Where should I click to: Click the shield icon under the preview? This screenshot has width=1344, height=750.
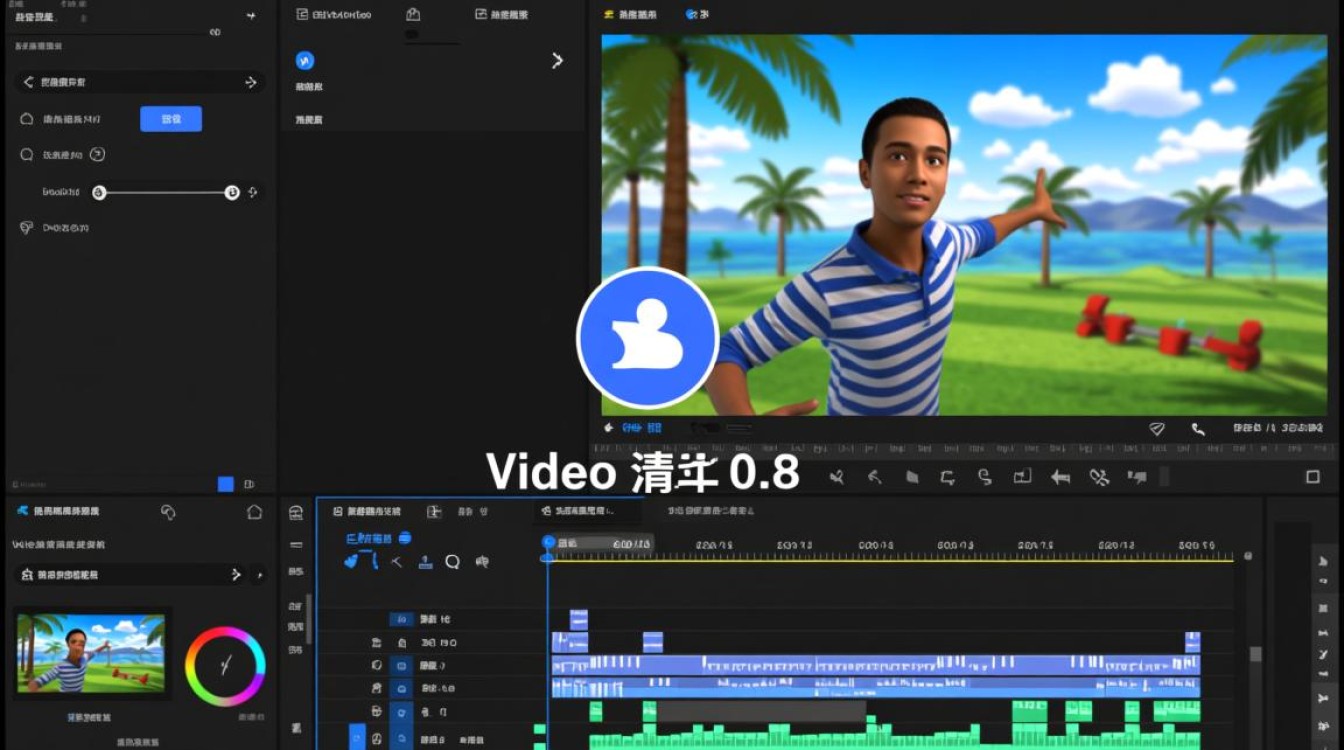coord(1157,428)
